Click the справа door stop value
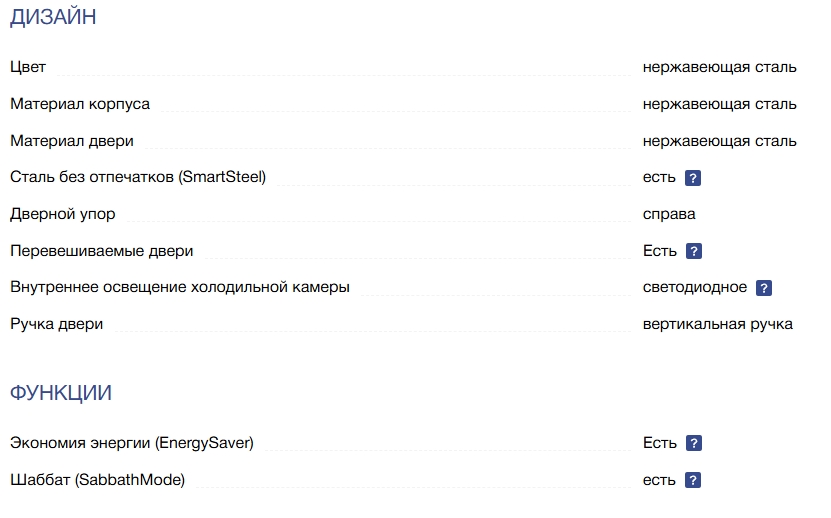The image size is (831, 518). click(669, 214)
